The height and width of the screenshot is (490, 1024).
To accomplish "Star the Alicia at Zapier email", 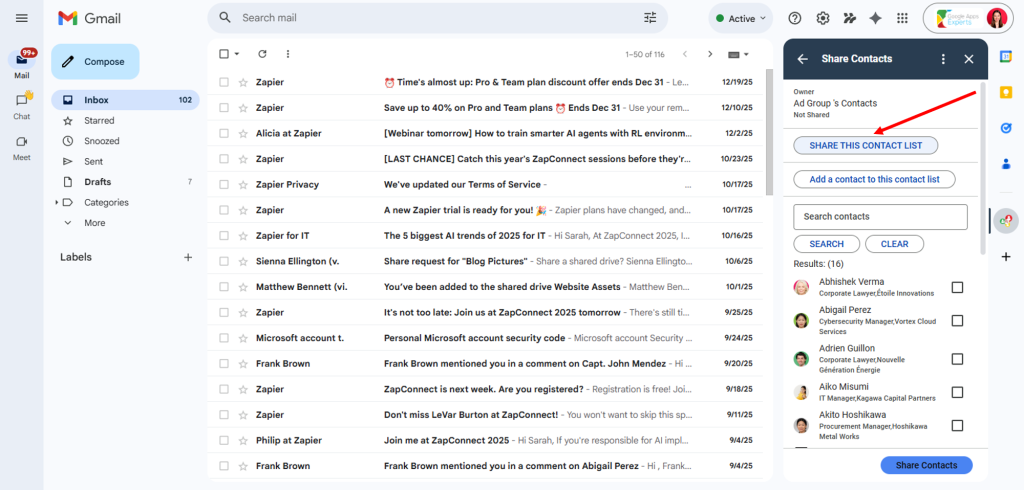I will tap(243, 133).
